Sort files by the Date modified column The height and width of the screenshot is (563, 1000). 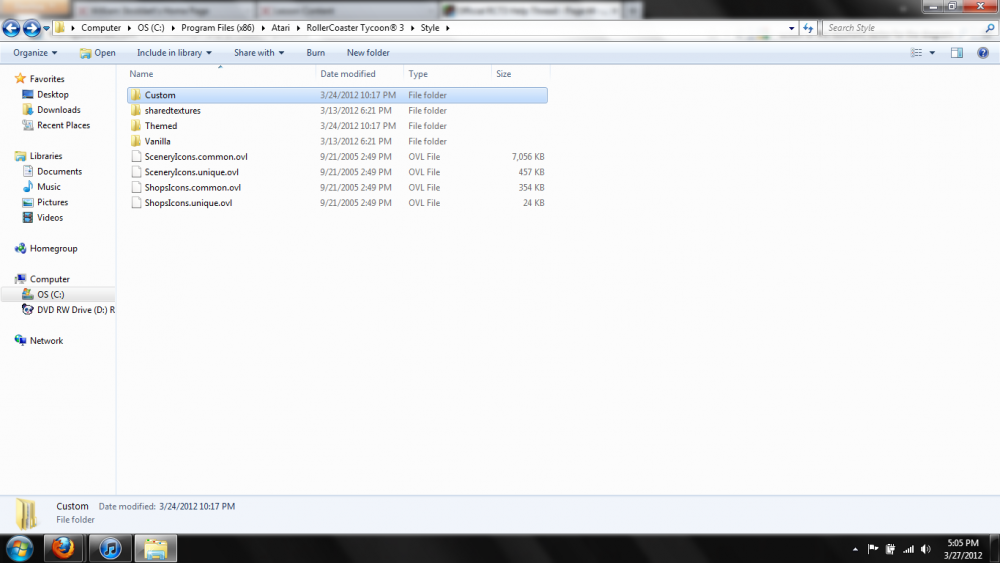point(348,74)
